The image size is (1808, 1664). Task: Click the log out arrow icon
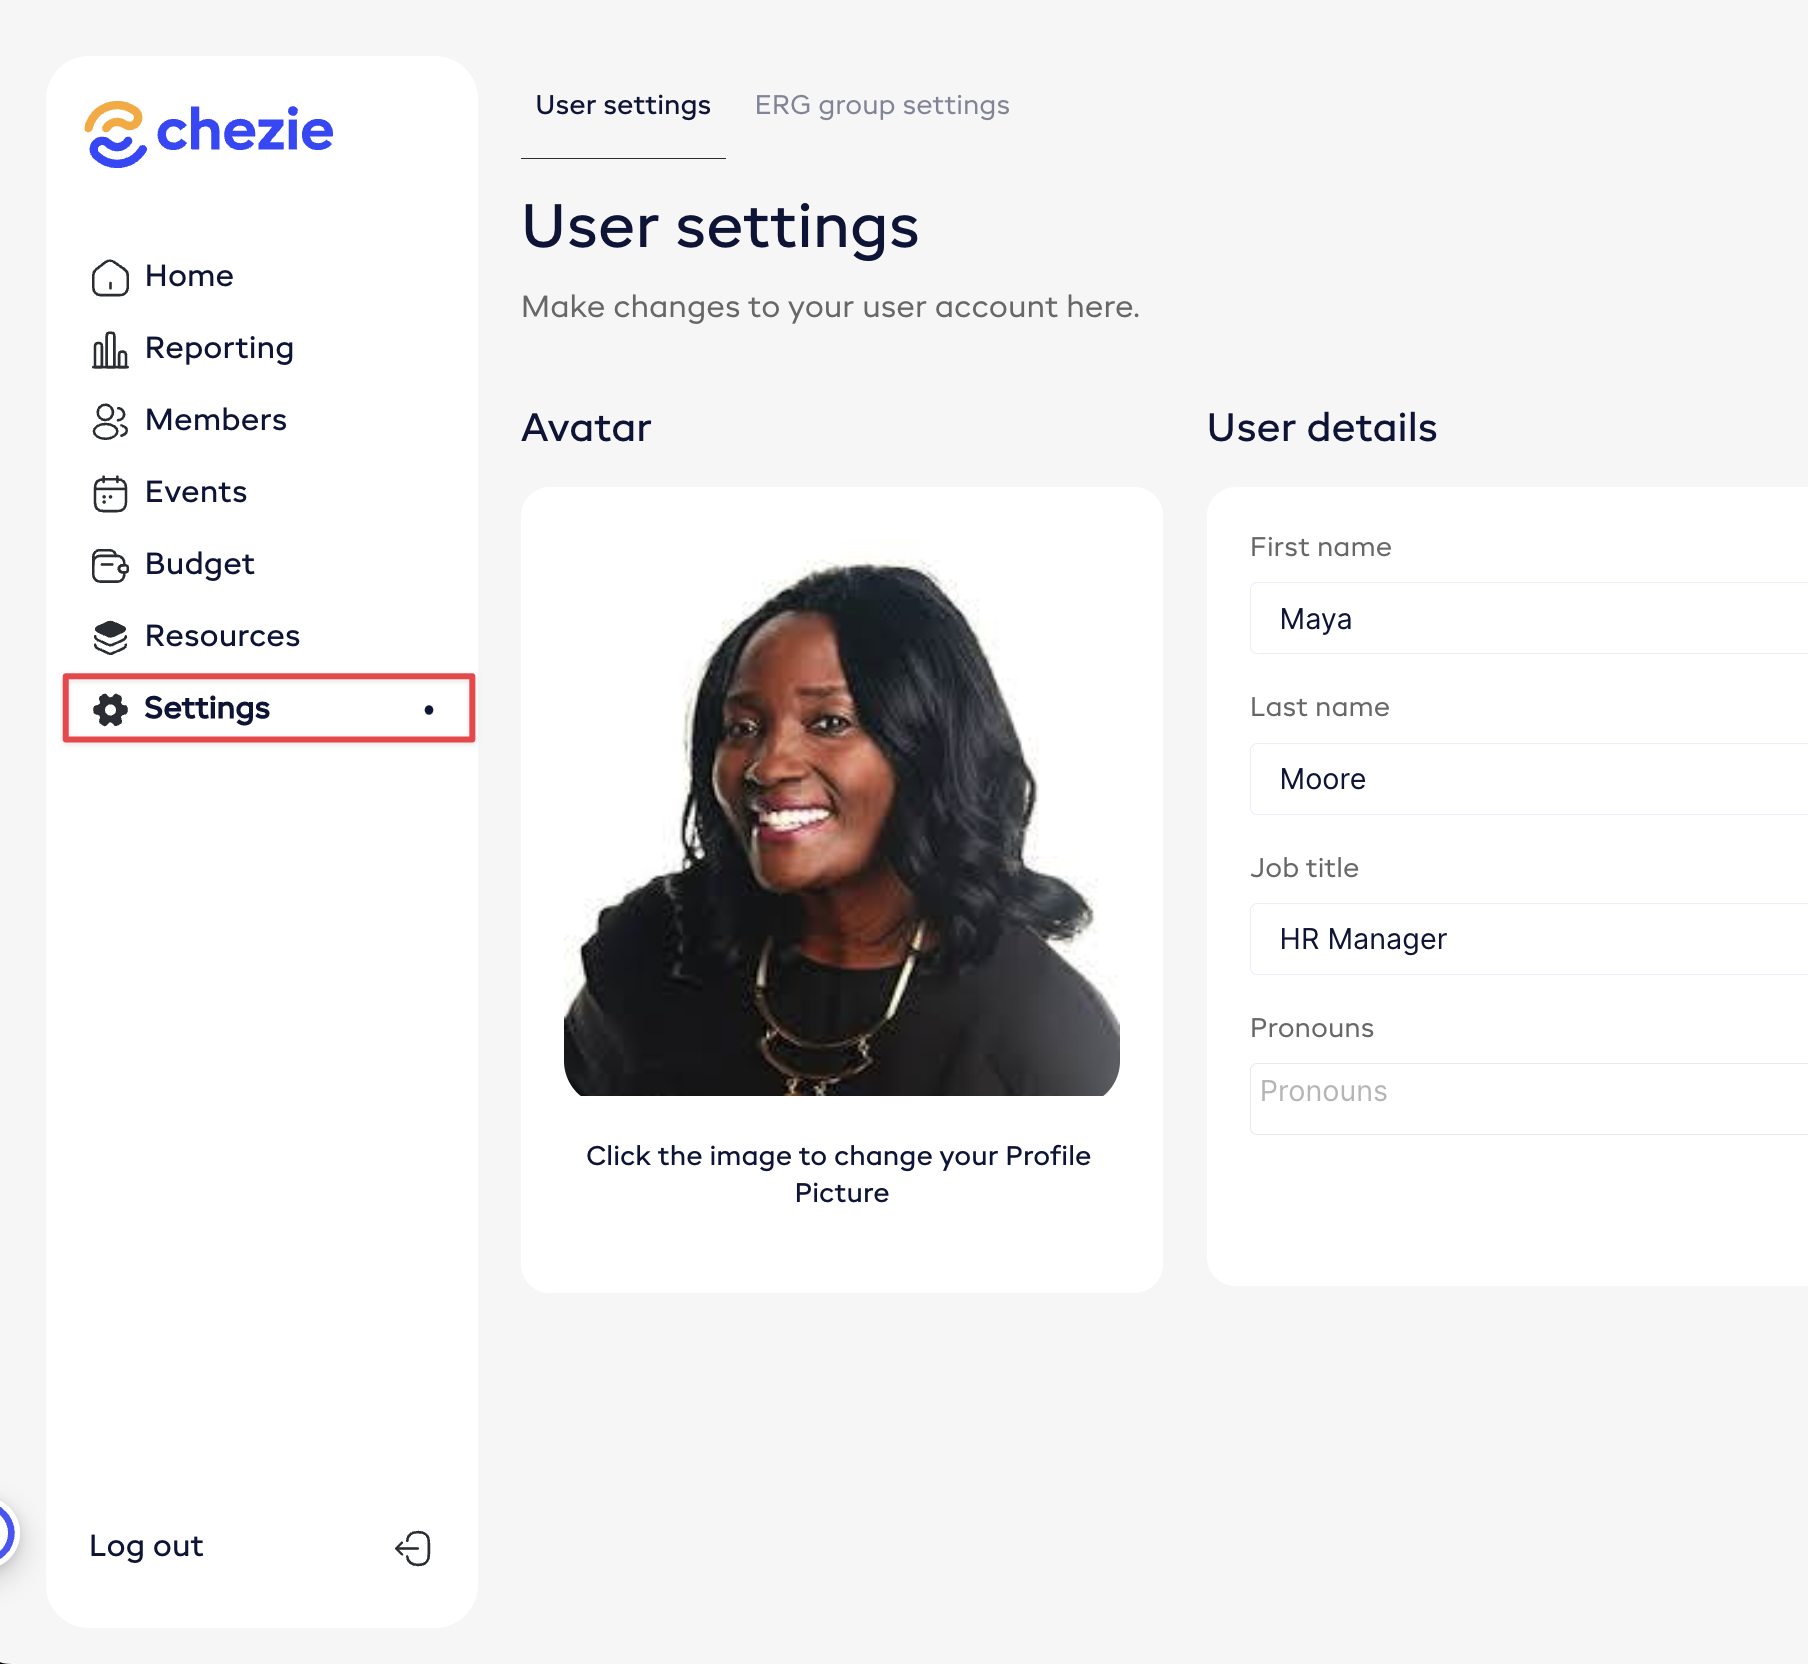tap(413, 1548)
